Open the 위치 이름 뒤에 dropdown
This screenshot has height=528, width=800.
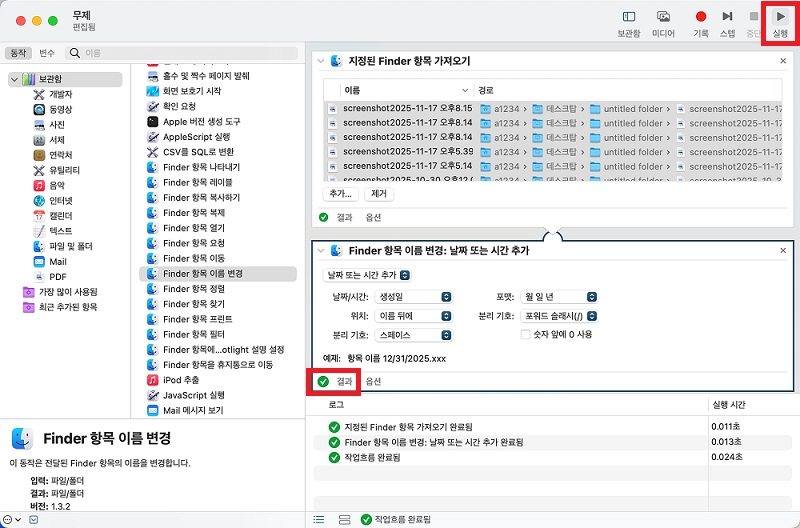[x=413, y=316]
